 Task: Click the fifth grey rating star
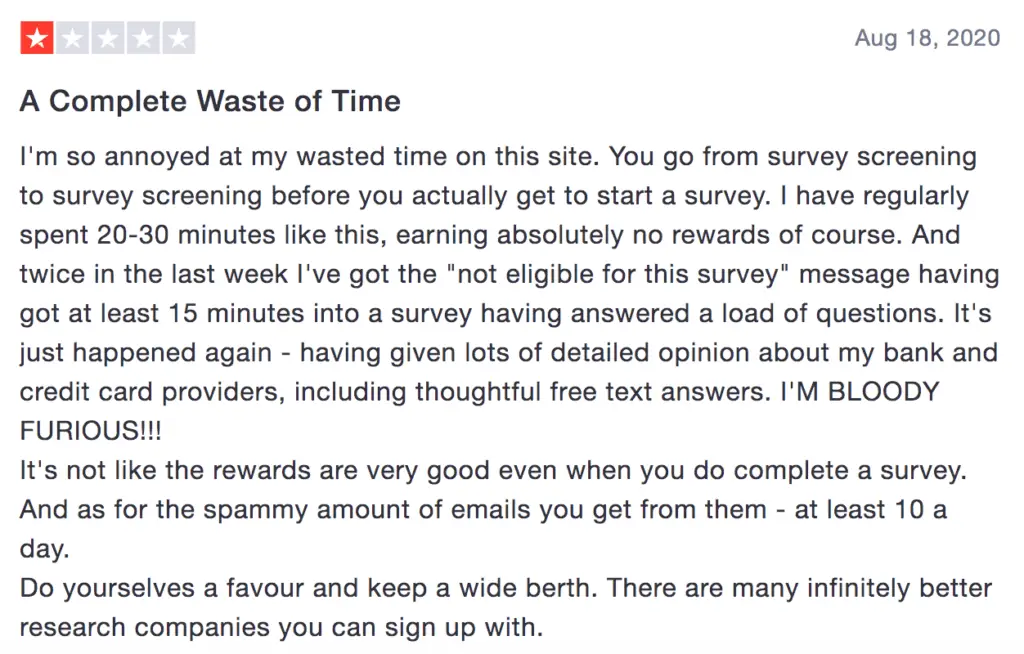pos(178,38)
